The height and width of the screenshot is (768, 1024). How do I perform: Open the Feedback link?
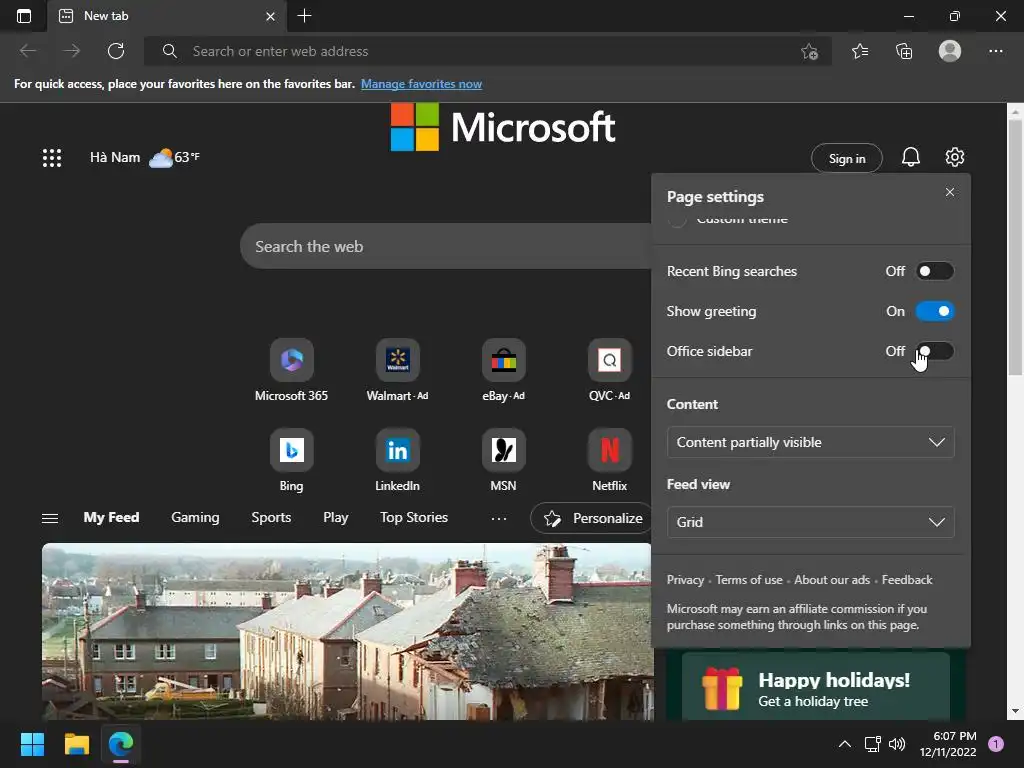[907, 580]
